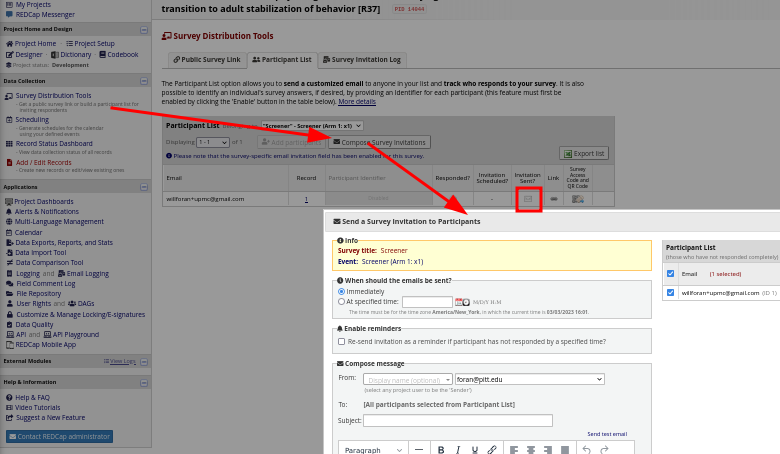Click the Italic formatting icon

[x=457, y=450]
